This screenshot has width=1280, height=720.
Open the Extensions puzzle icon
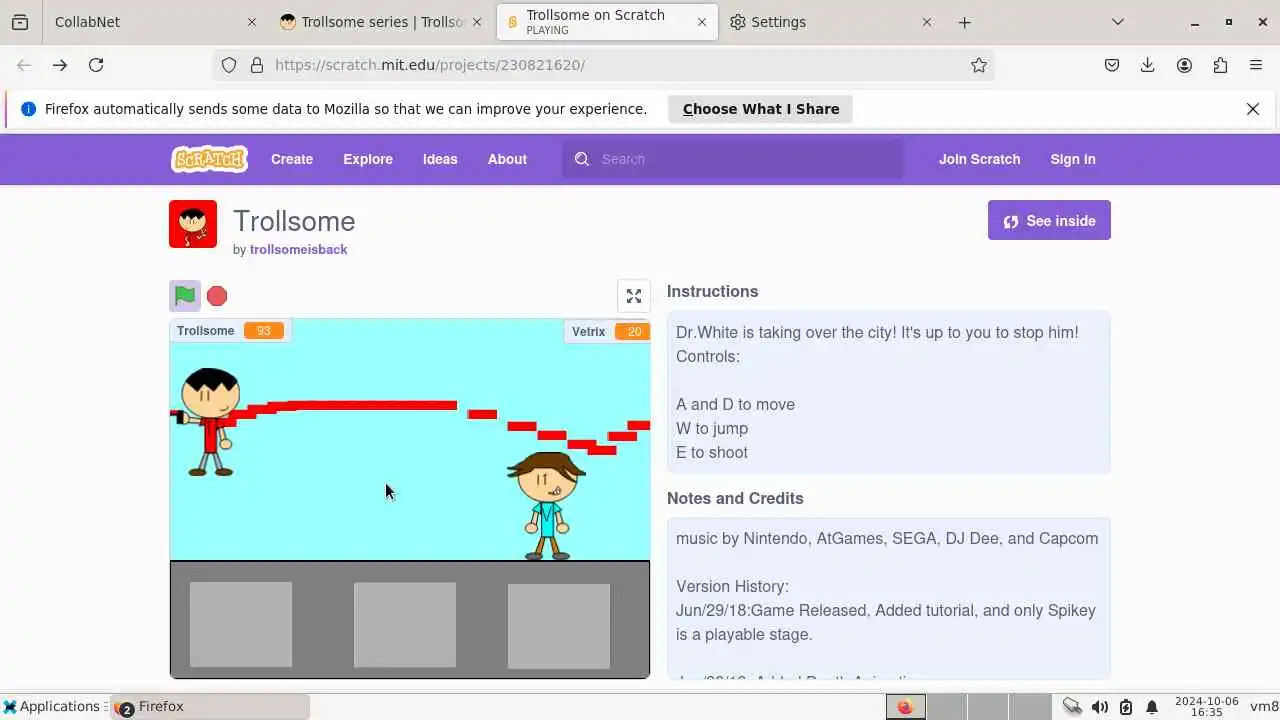(x=1220, y=65)
